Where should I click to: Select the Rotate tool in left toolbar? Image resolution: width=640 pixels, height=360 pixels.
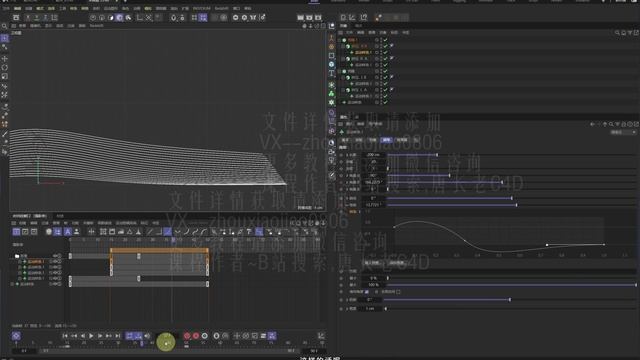coord(4,67)
